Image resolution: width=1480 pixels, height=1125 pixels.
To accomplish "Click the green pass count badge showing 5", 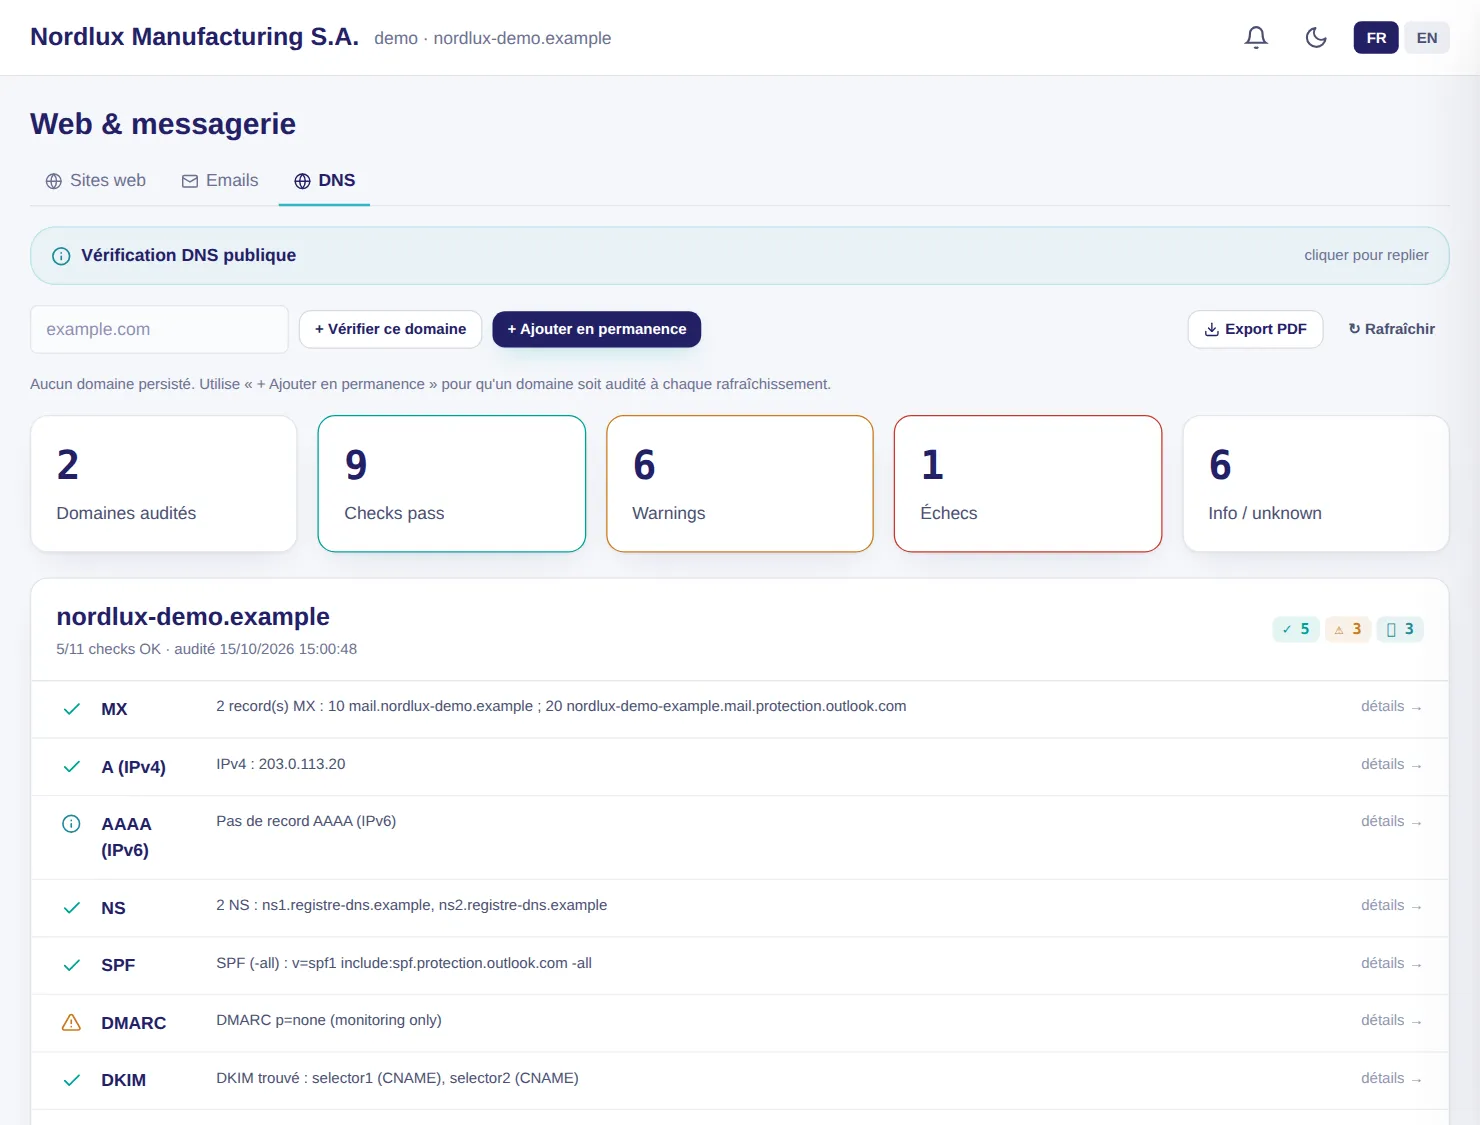I will pos(1296,629).
